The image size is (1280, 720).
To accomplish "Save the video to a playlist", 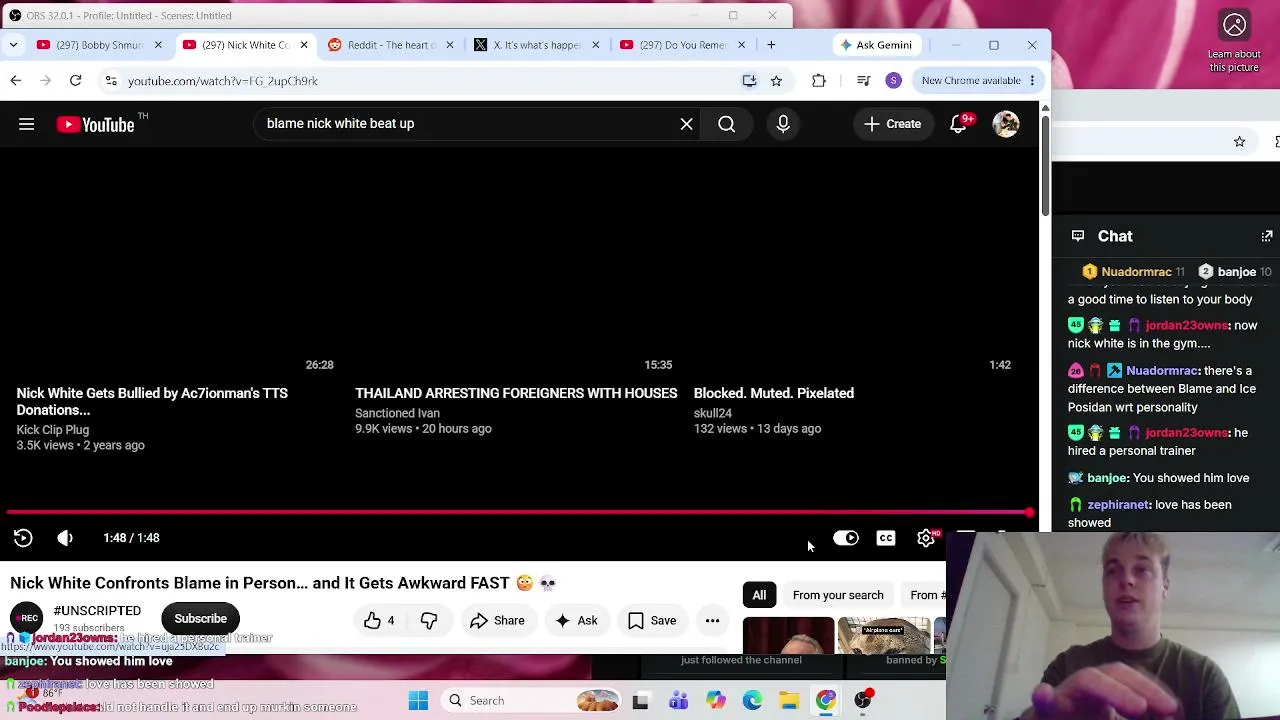I will pos(652,621).
